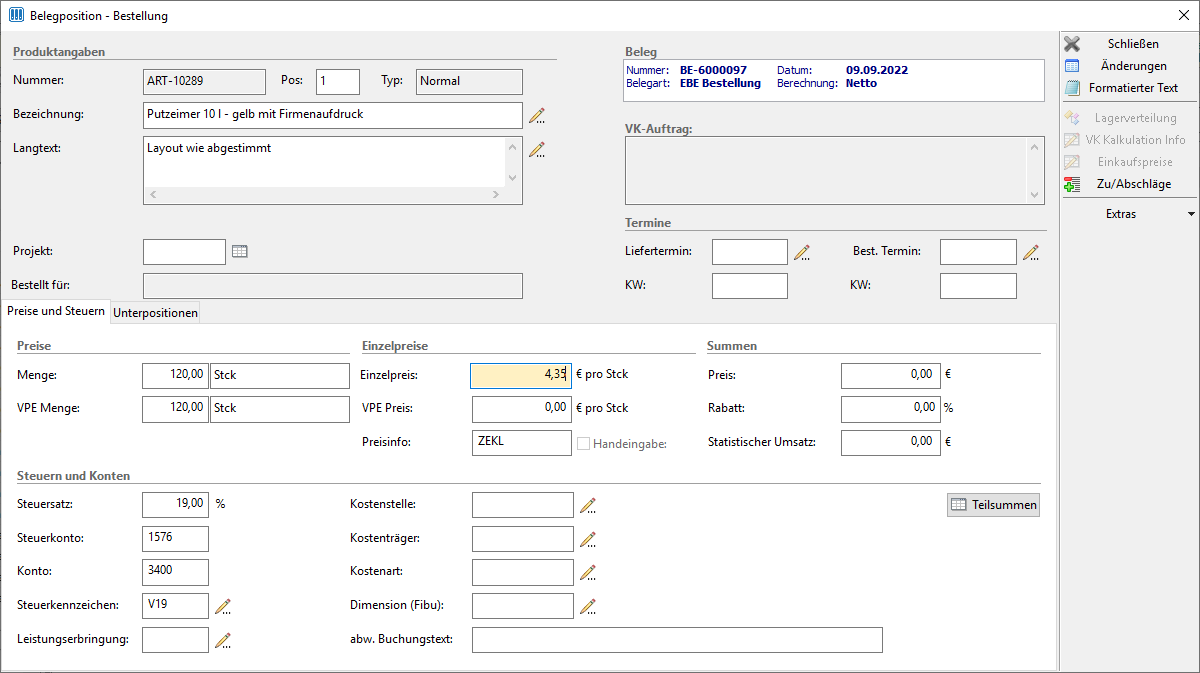Click the Steuersatz field showing 19,00
The image size is (1200, 673).
click(x=175, y=505)
